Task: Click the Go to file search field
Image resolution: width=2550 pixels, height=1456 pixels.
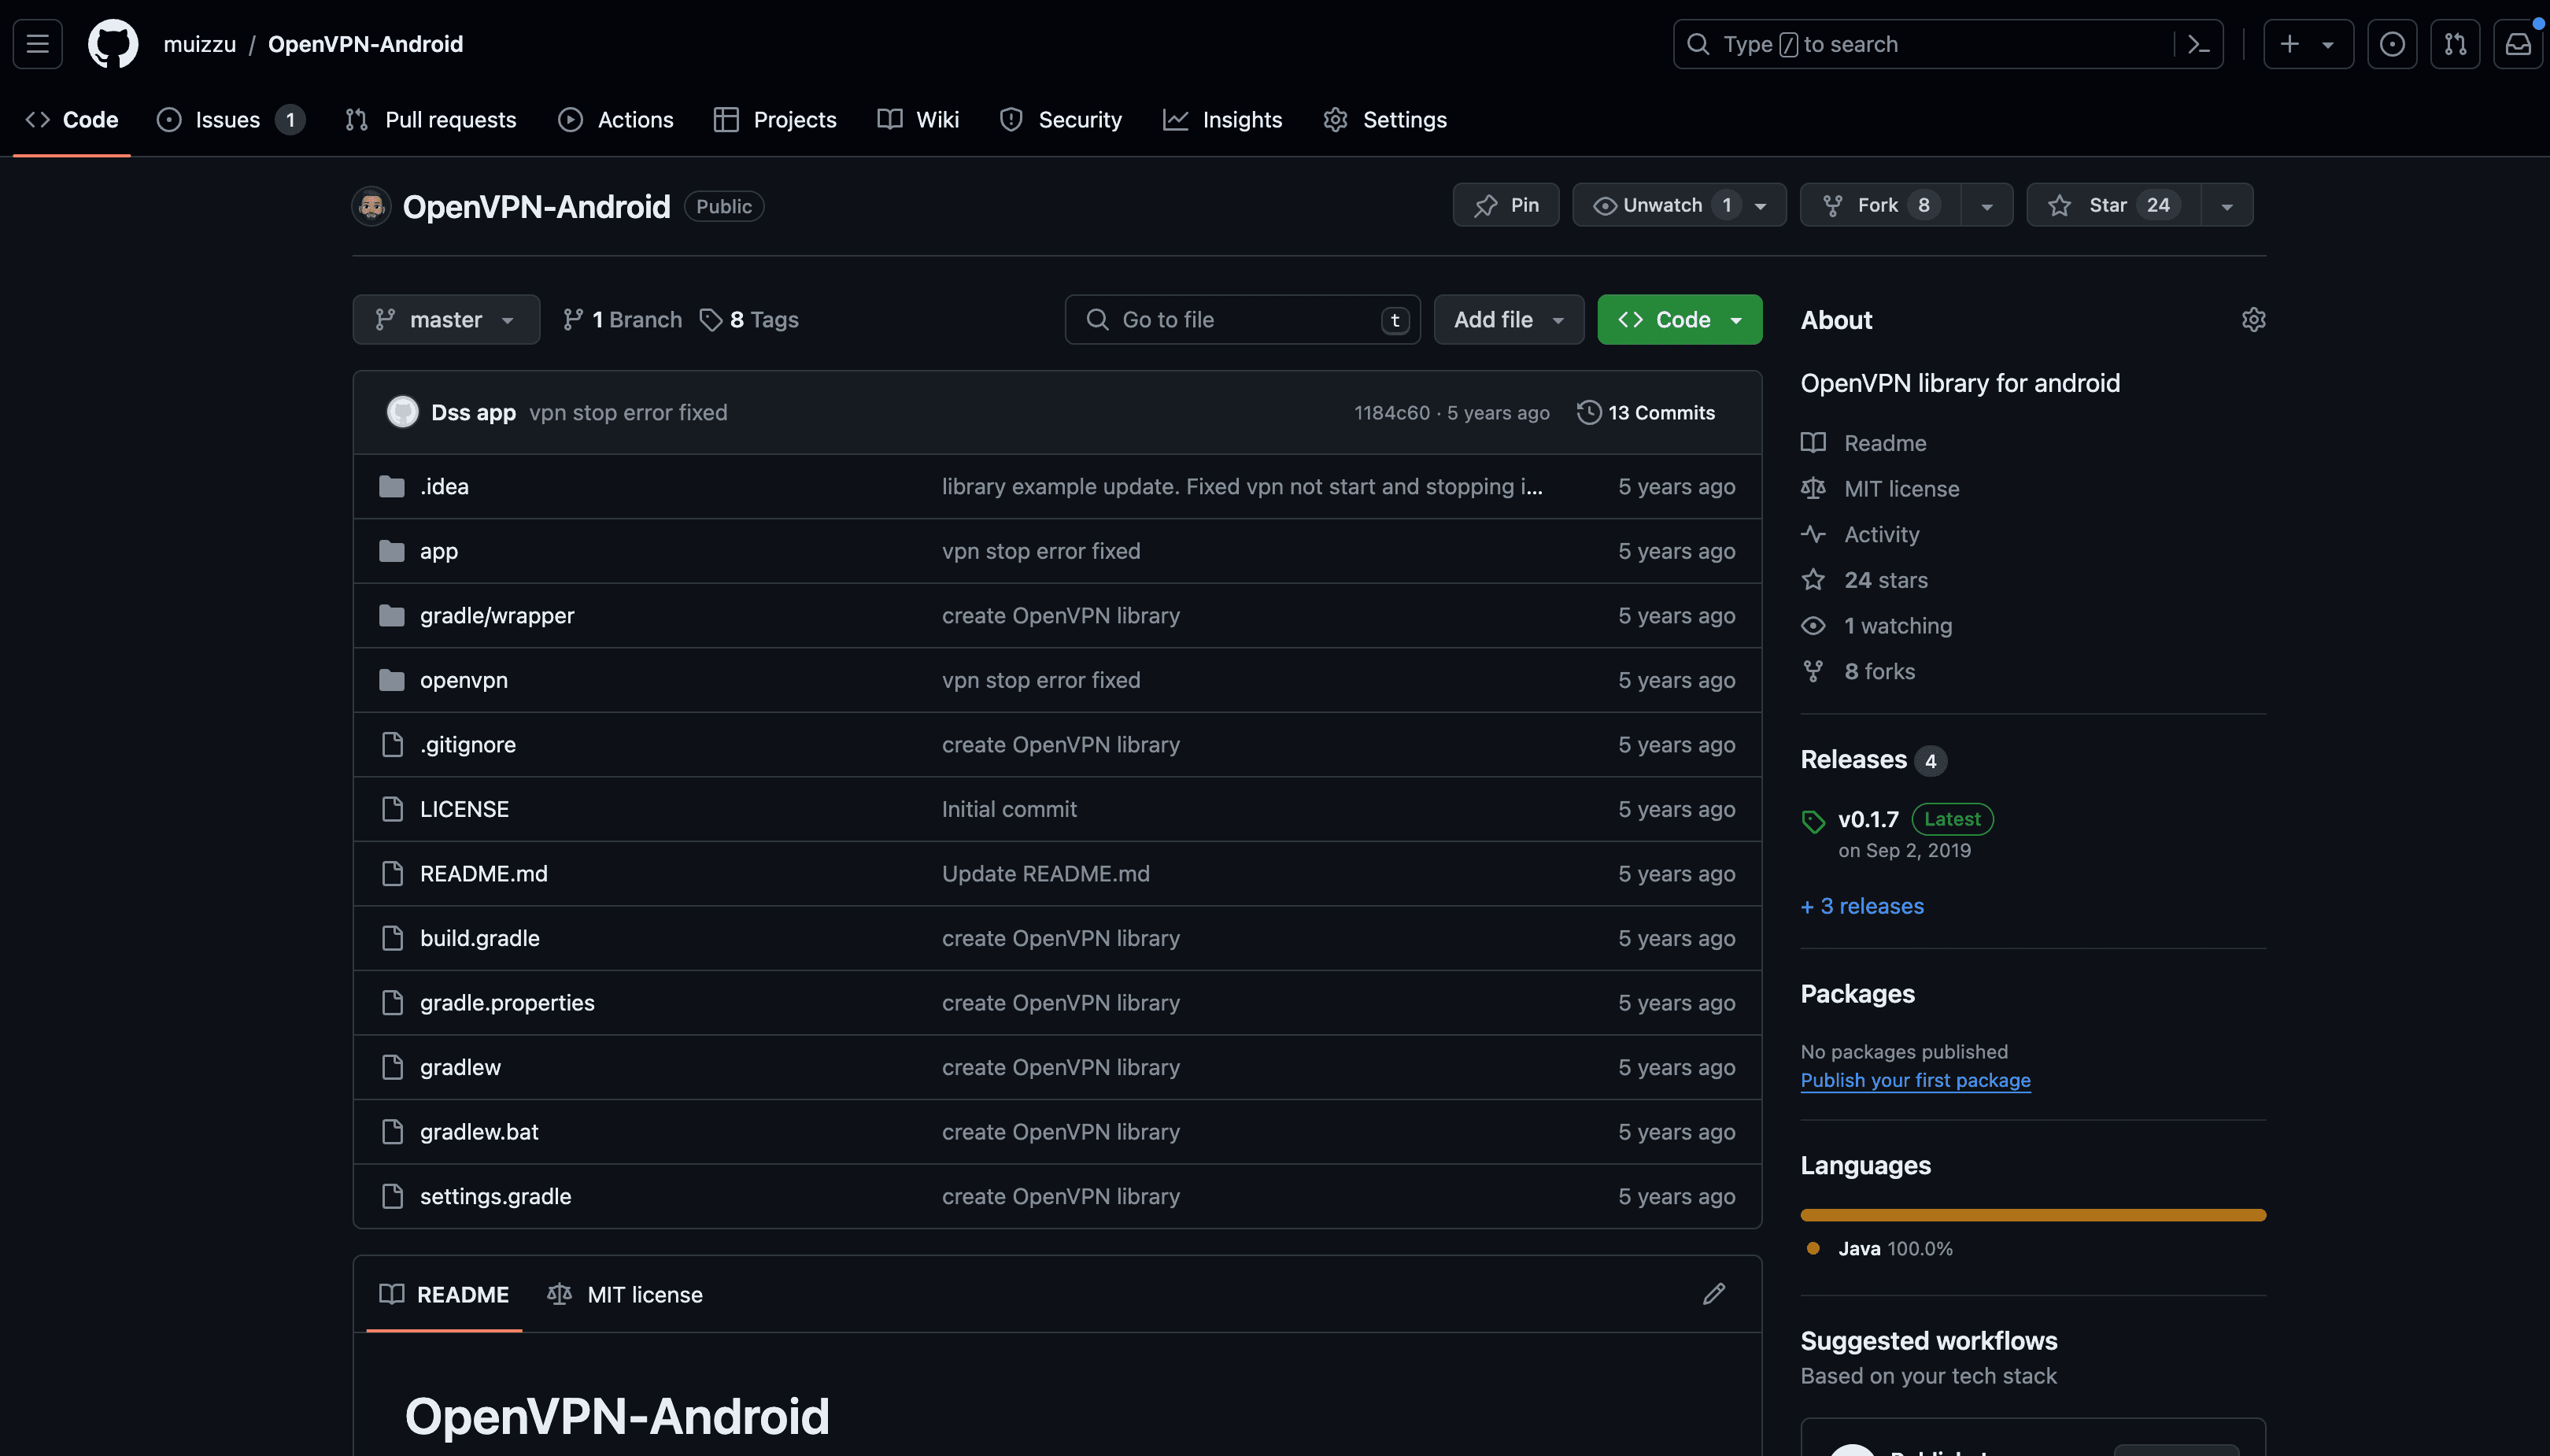Action: [x=1240, y=319]
